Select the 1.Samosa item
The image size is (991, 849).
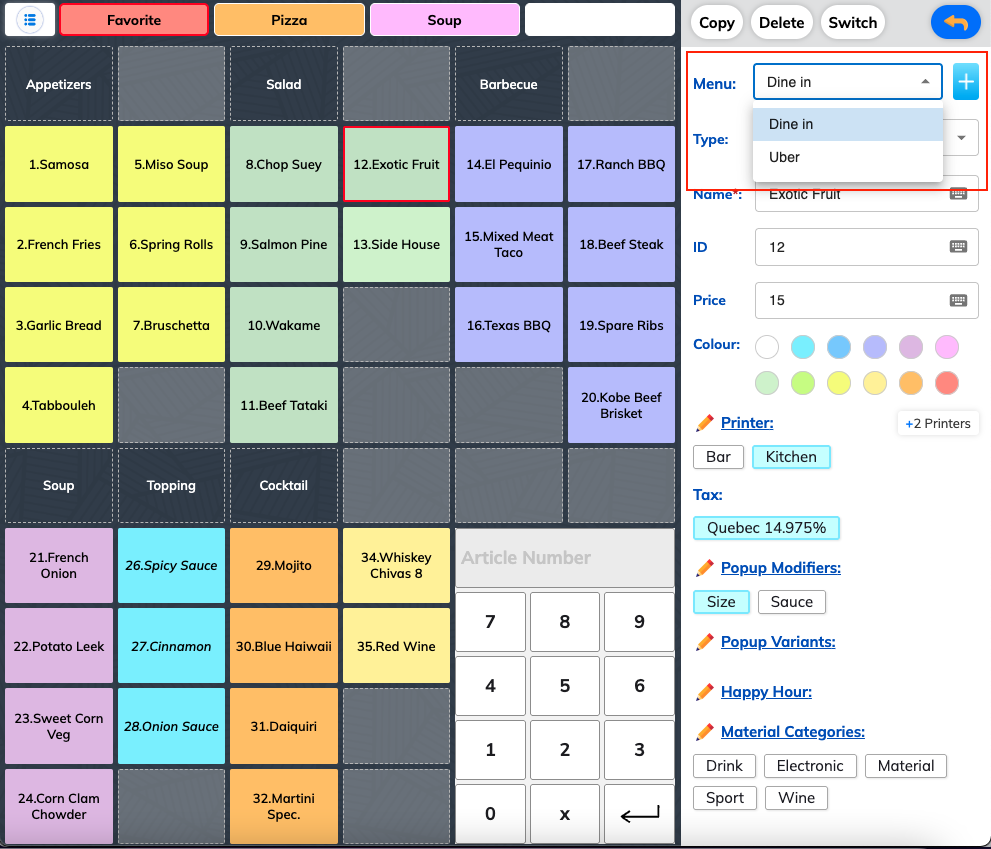[x=59, y=164]
